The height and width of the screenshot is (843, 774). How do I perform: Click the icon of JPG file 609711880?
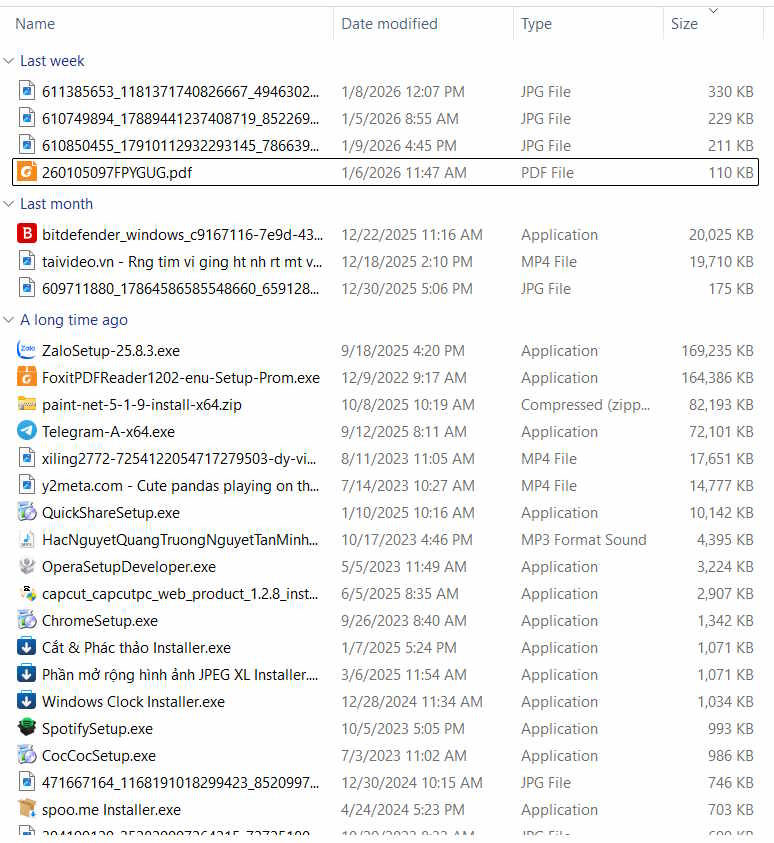(27, 288)
